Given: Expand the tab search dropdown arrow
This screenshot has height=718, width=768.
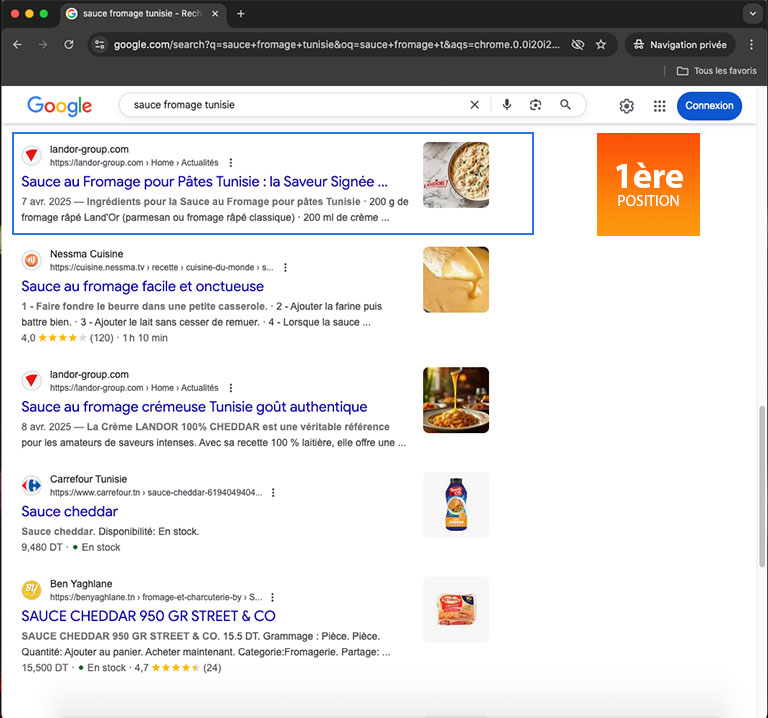Looking at the screenshot, I should pos(752,14).
